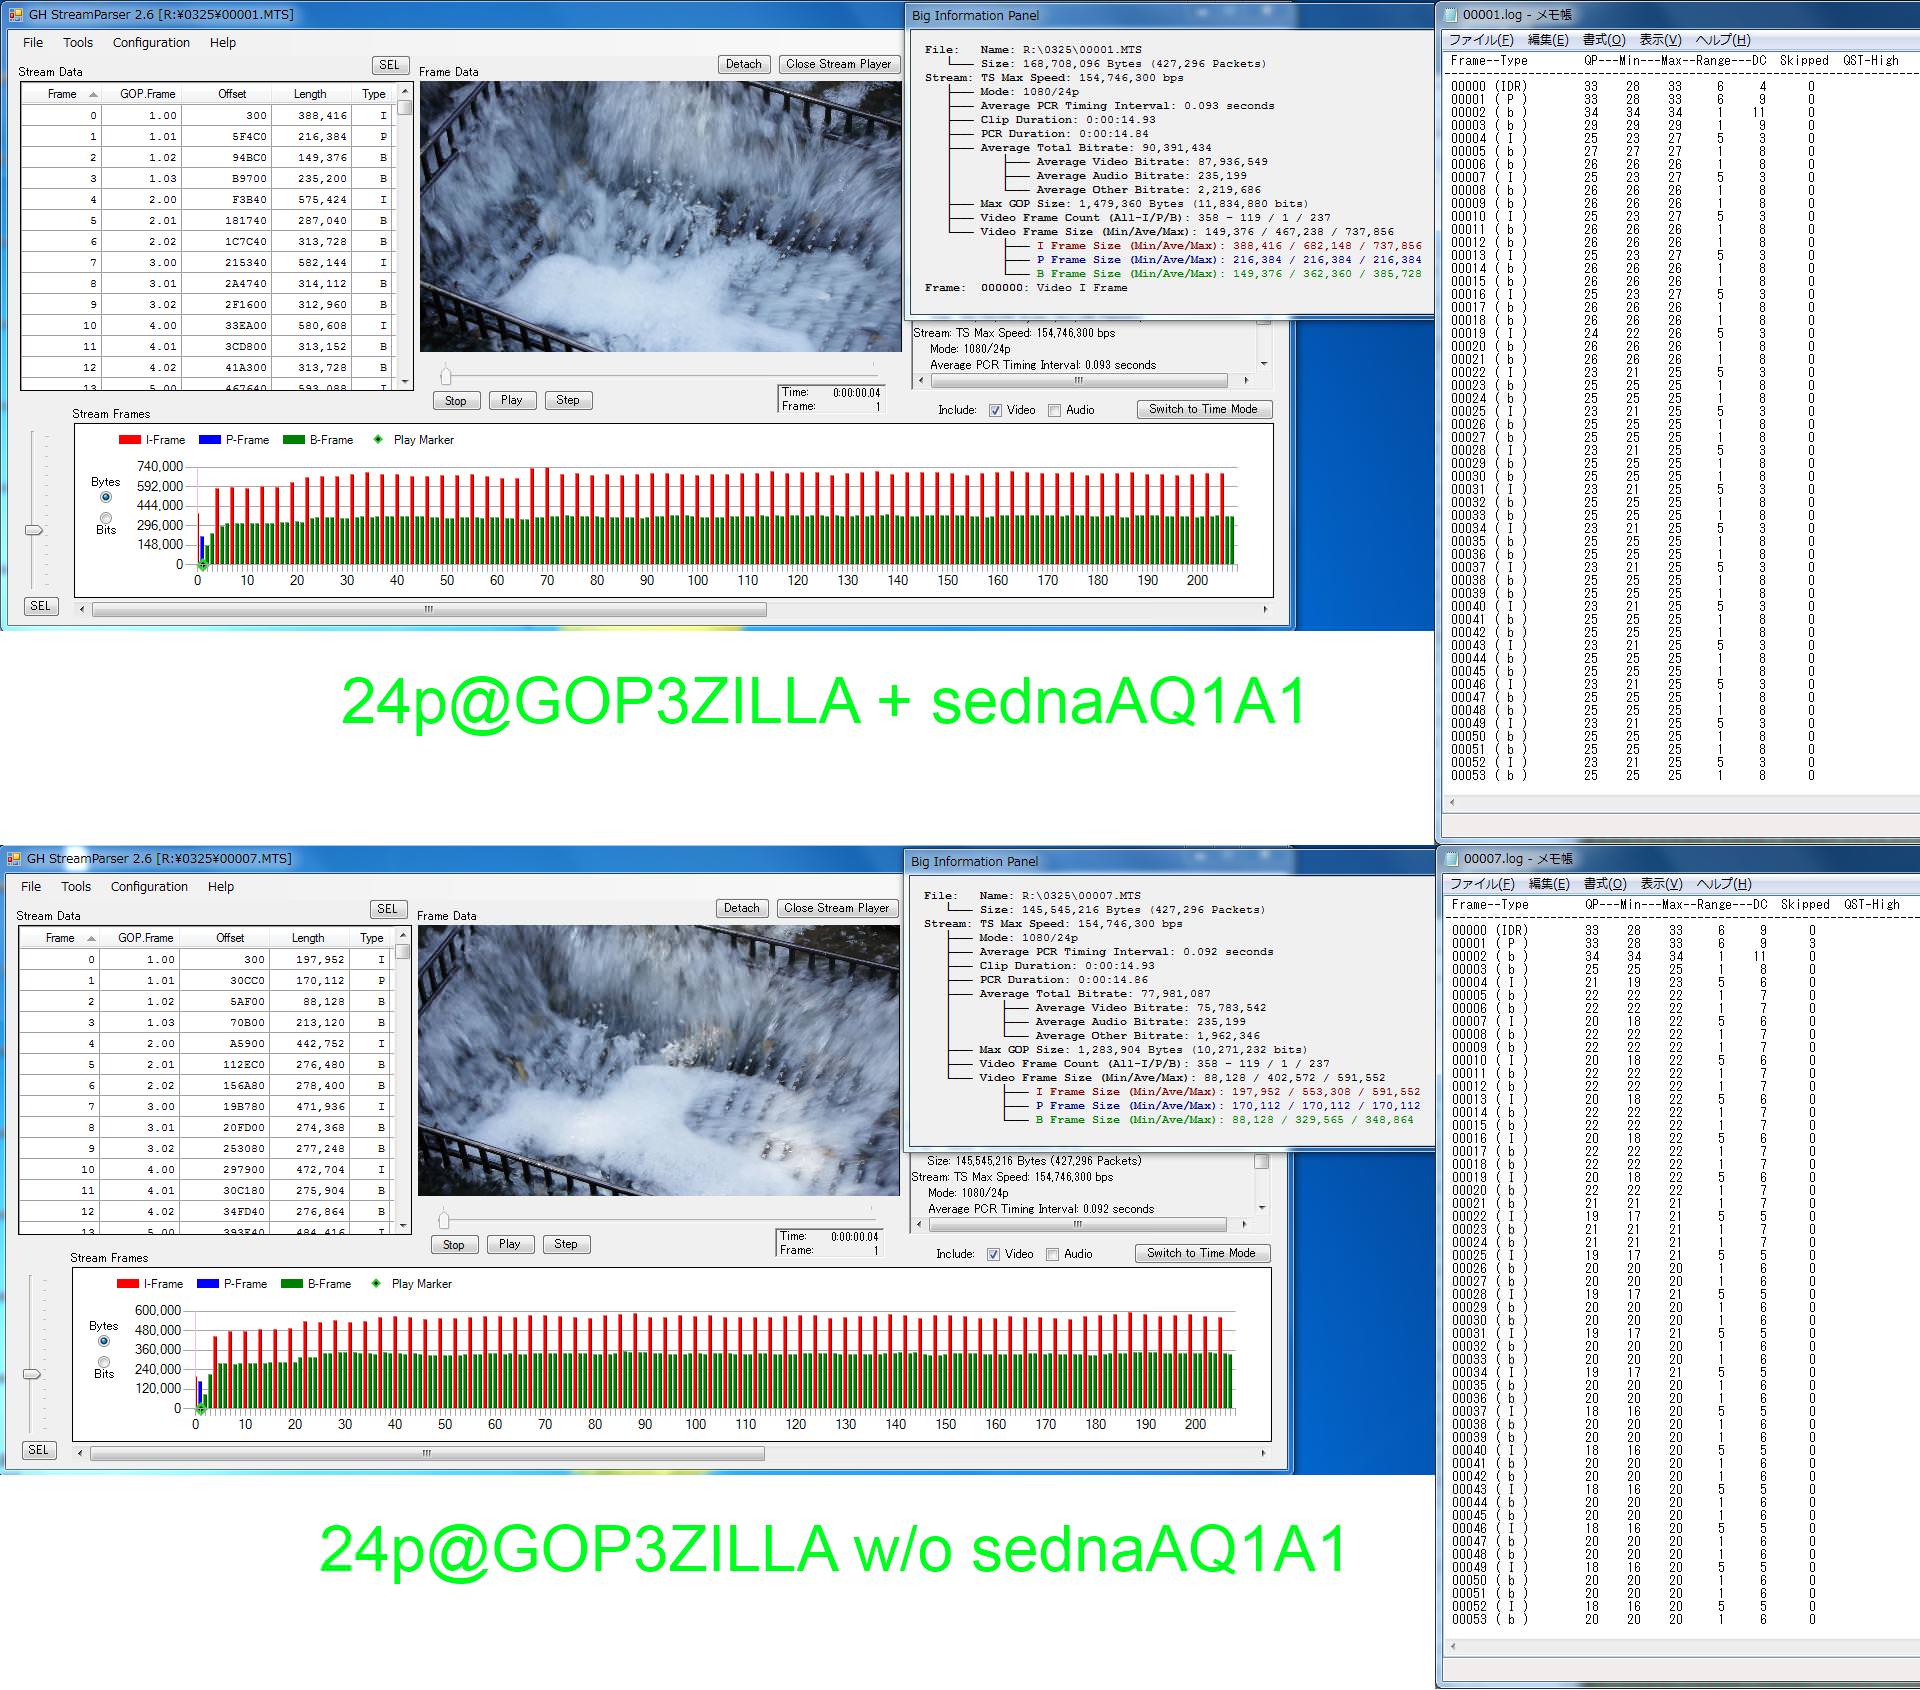The width and height of the screenshot is (1920, 1690).
Task: Select the Bits radio button in the top chart
Action: [x=106, y=518]
